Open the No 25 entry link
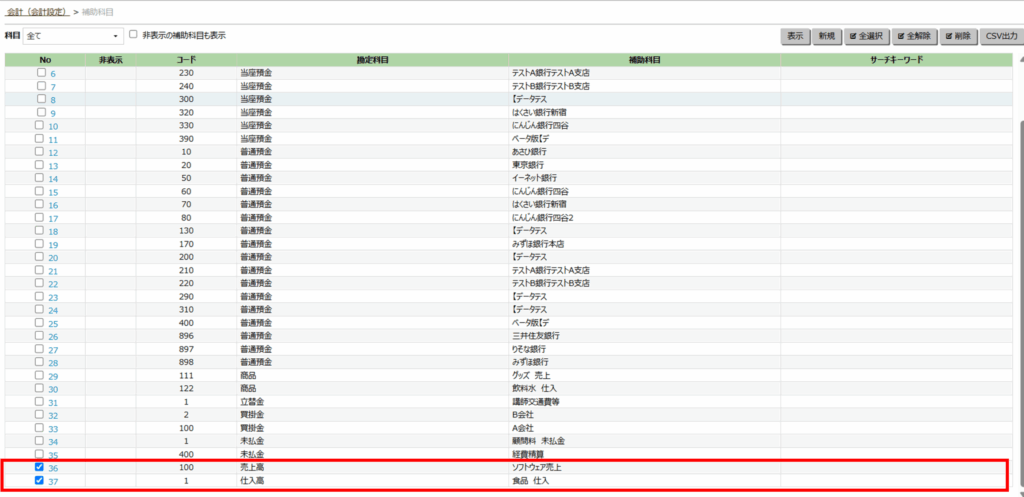 [53, 323]
